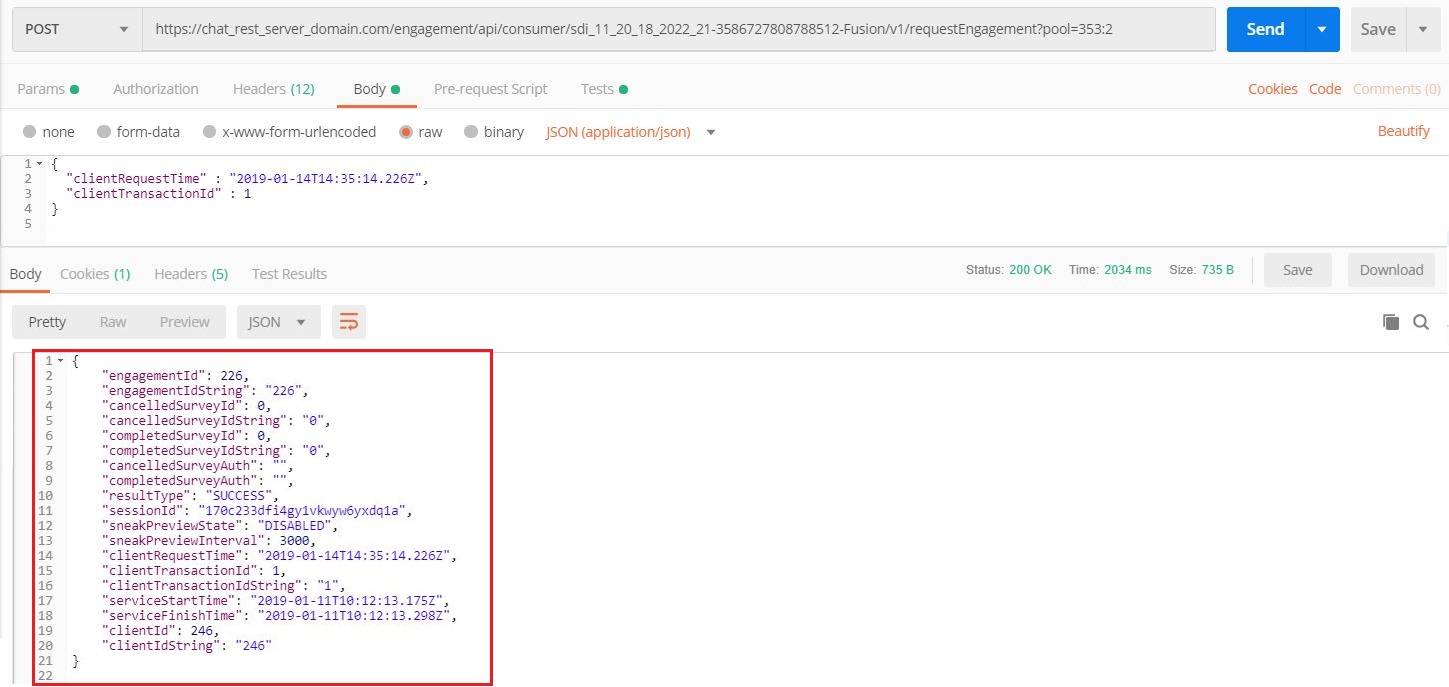Select the form-data body type
1449x687 pixels.
click(139, 132)
